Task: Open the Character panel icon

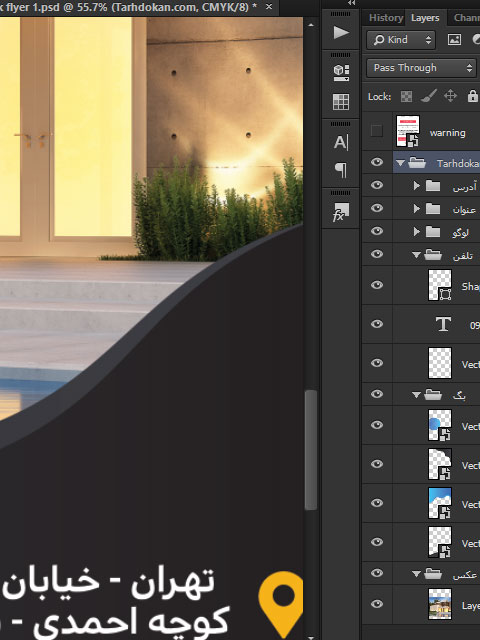Action: click(x=341, y=142)
